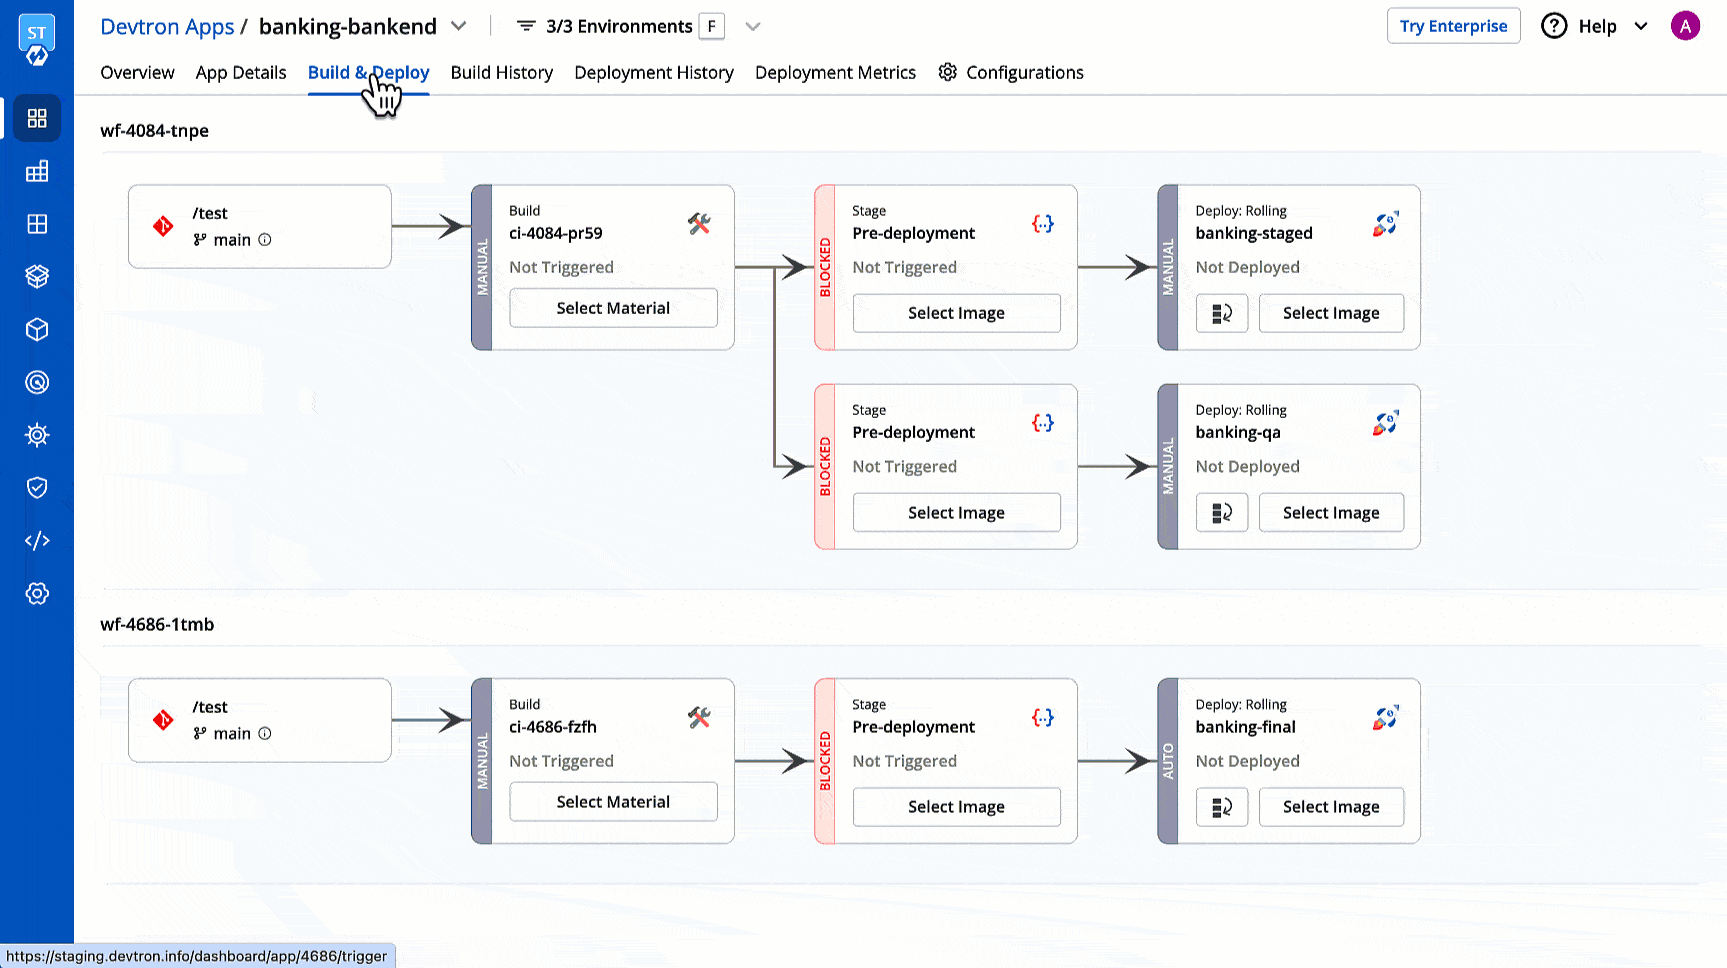Open global settings gear in sidebar
This screenshot has height=968, width=1727.
coord(37,594)
